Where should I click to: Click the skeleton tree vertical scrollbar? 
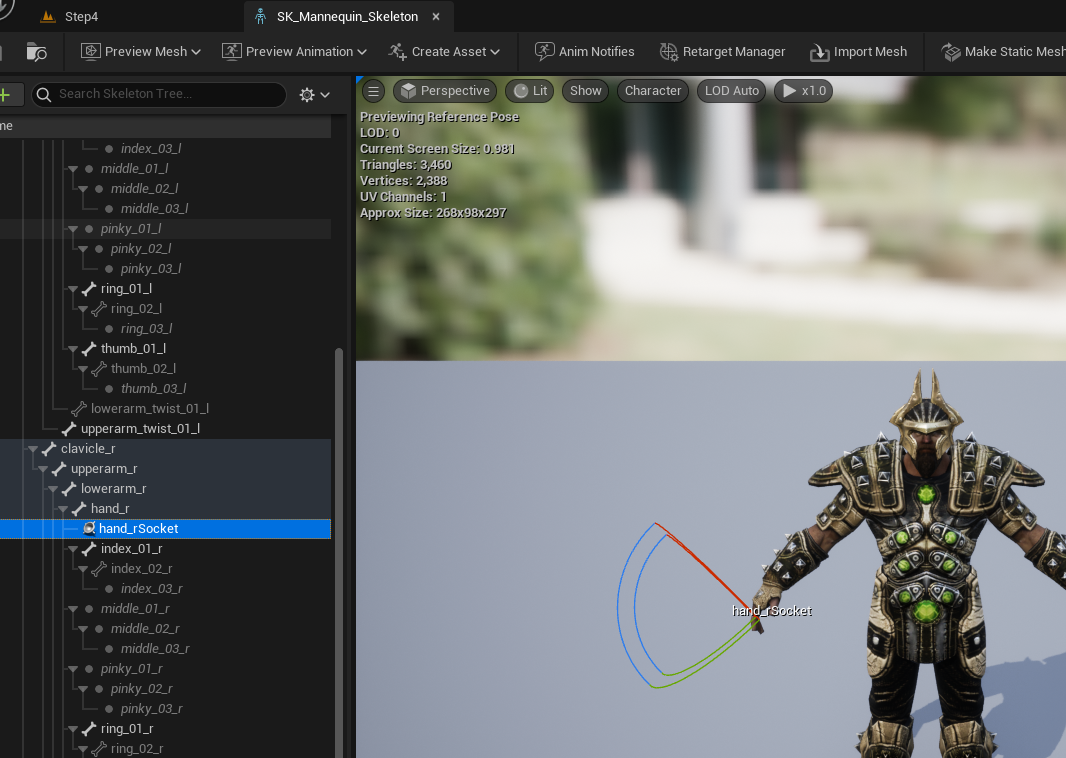click(x=339, y=552)
